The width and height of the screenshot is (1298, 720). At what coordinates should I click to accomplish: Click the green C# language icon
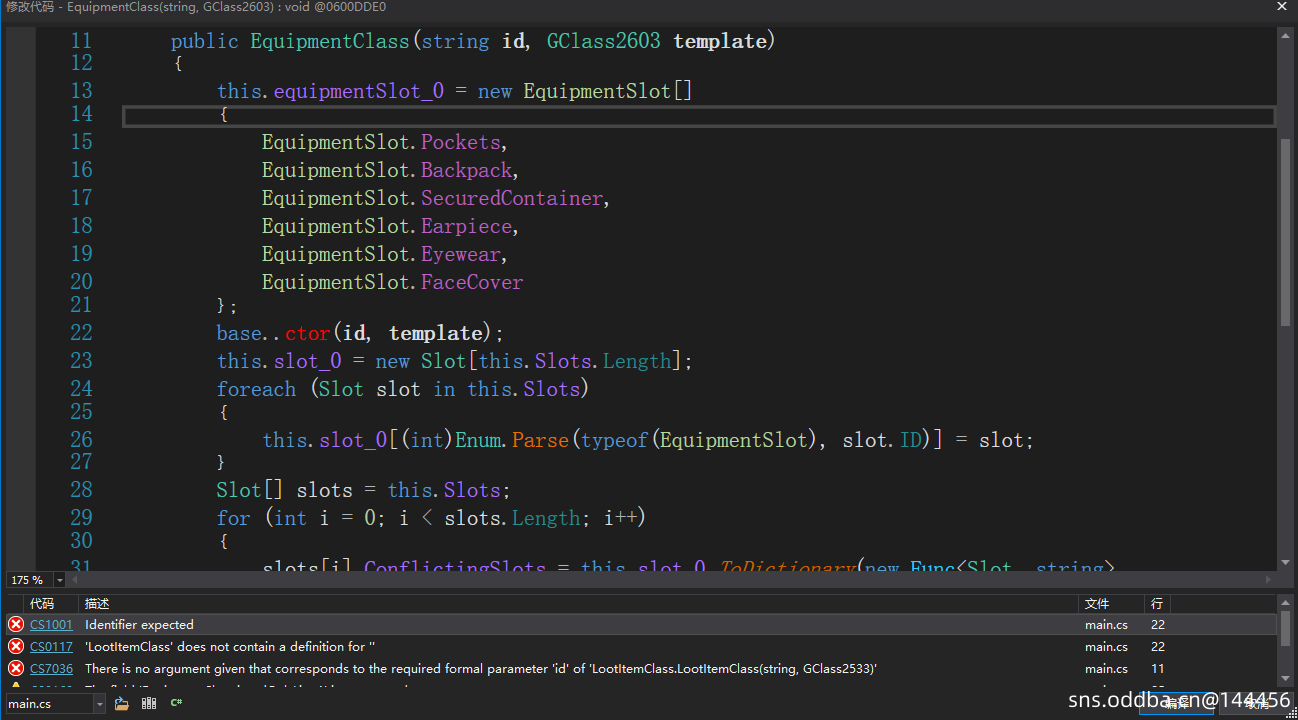(x=176, y=704)
